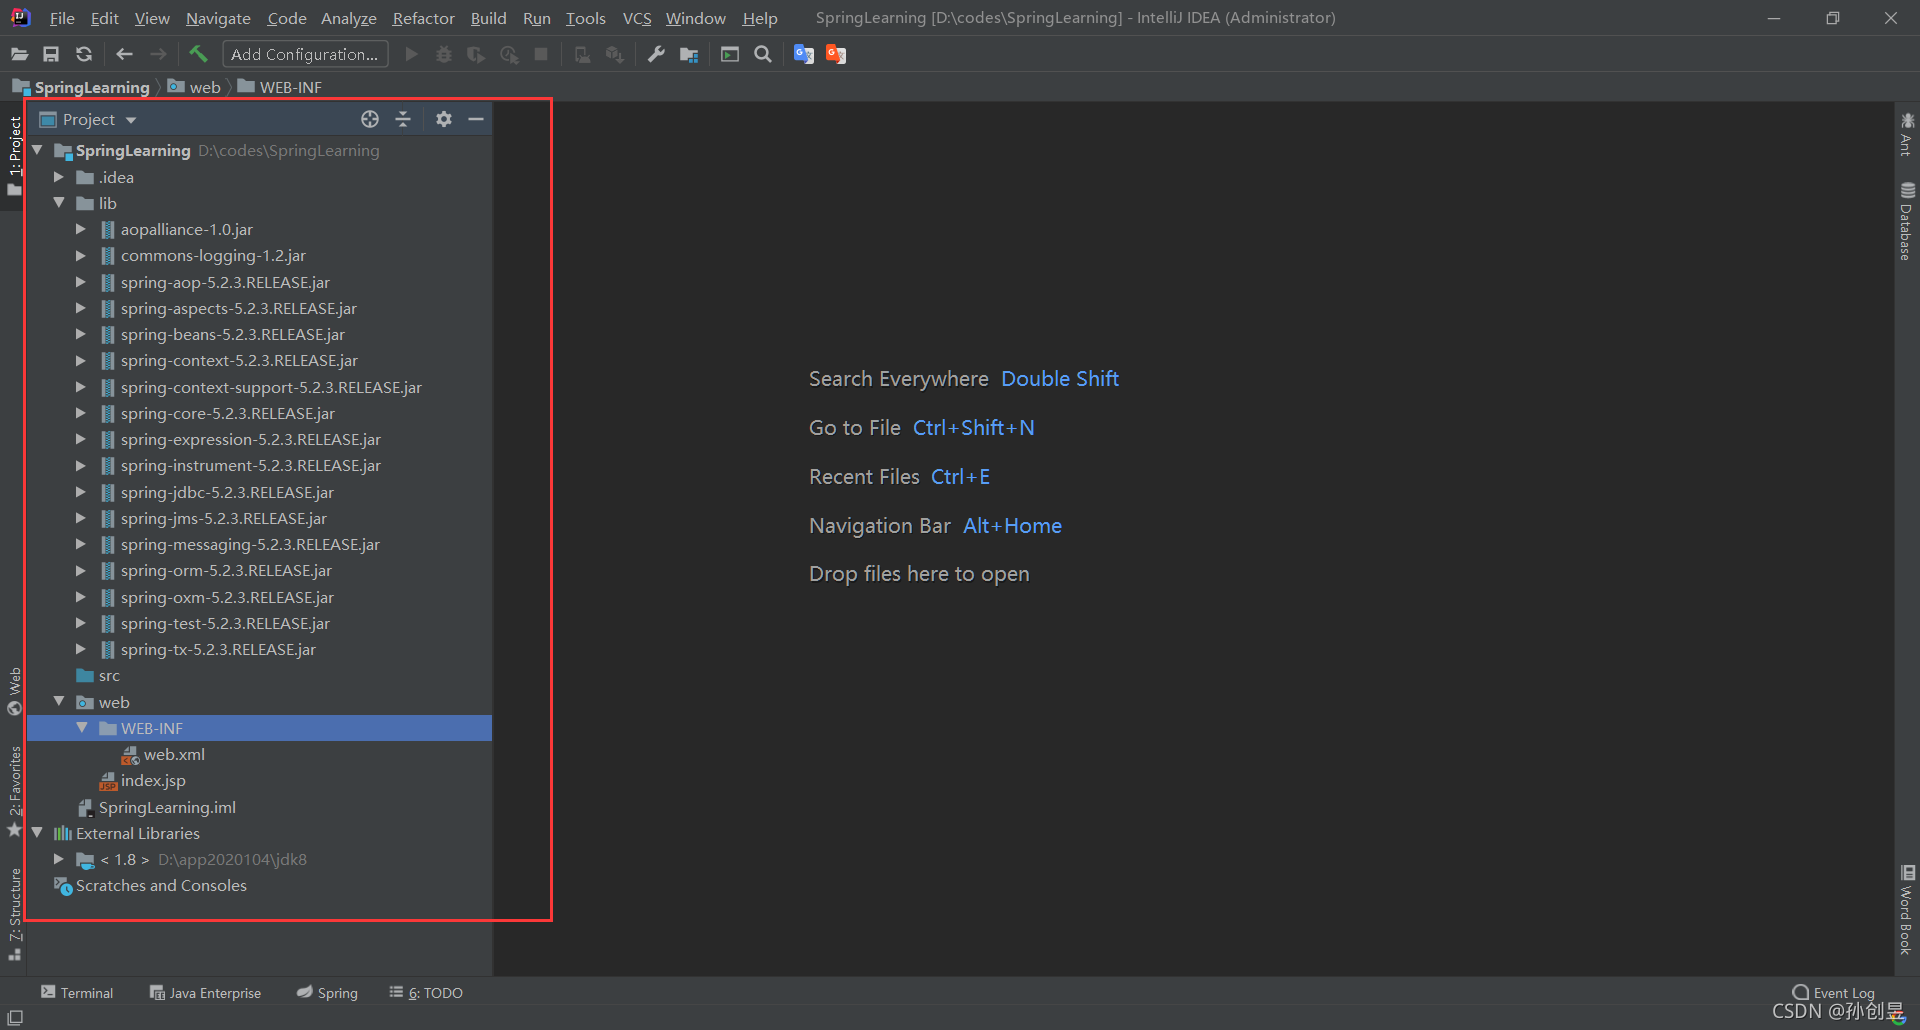Click the Run with Coverage icon
The width and height of the screenshot is (1920, 1030).
476,54
